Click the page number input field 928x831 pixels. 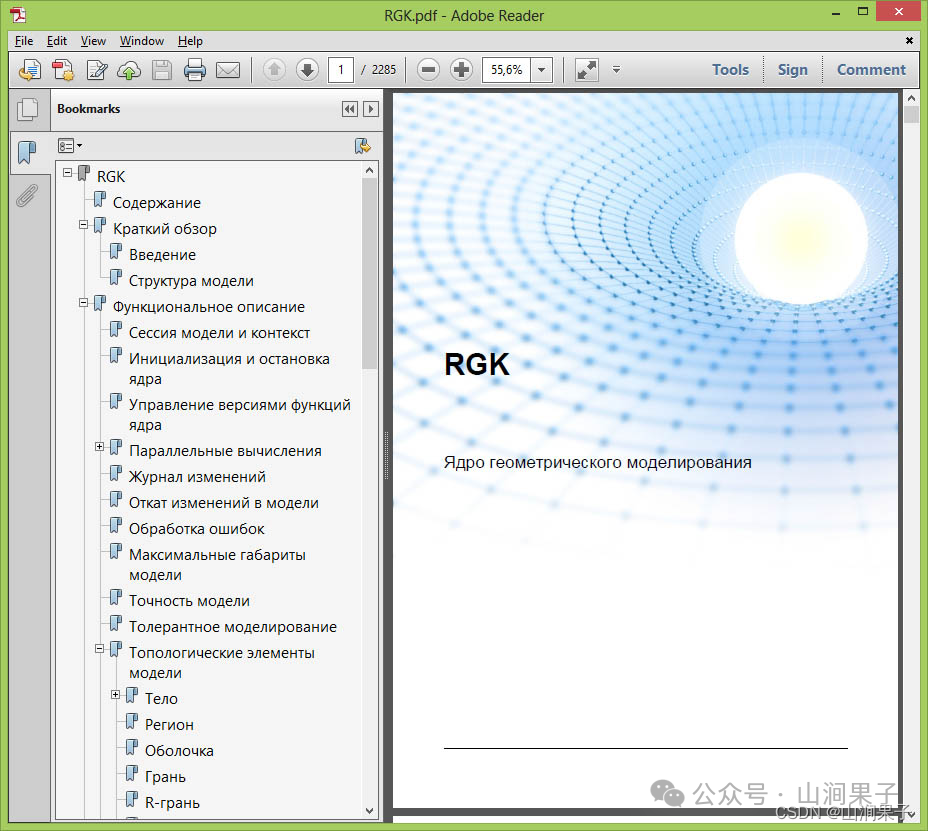(x=341, y=70)
